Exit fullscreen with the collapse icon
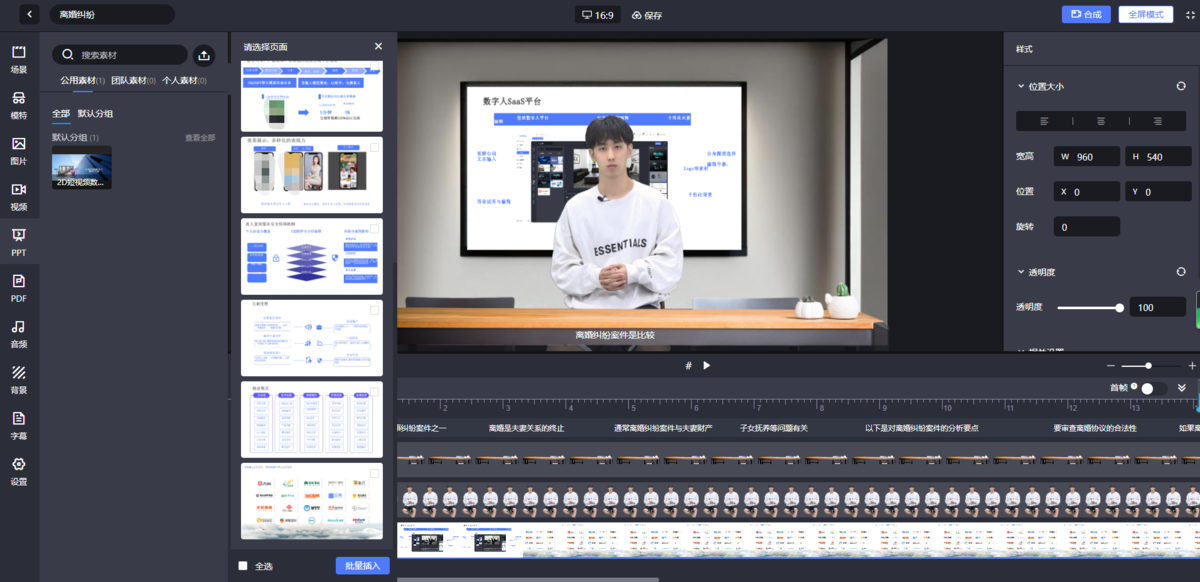 tap(1190, 15)
